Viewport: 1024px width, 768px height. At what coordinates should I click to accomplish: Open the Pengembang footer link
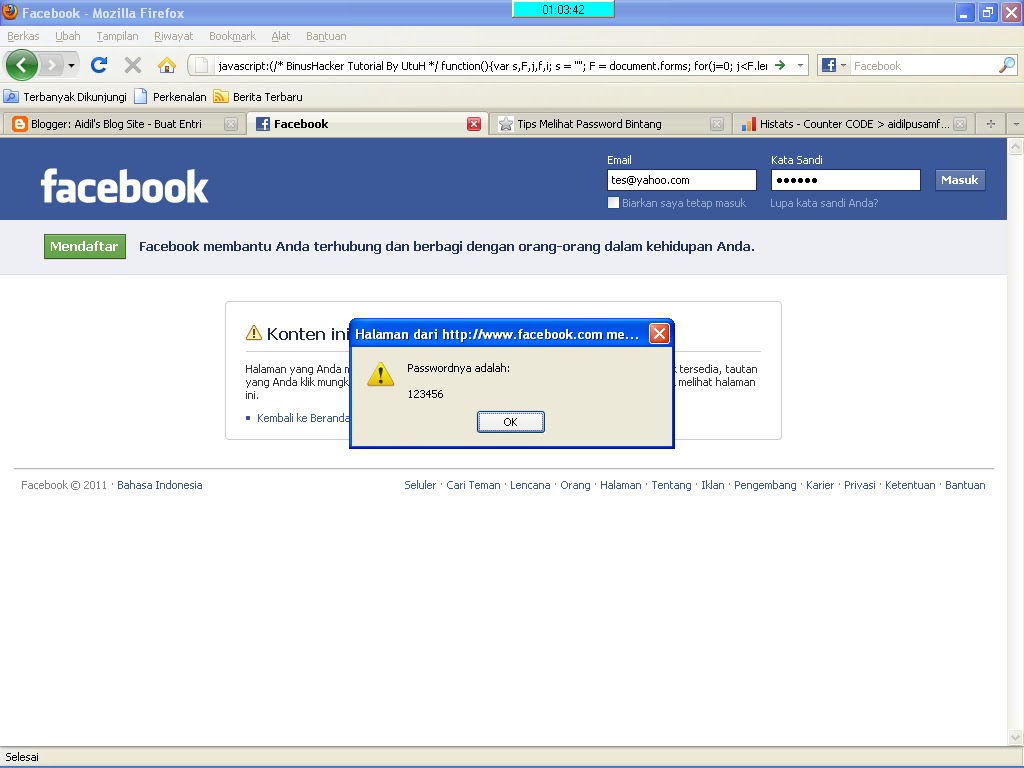[765, 485]
